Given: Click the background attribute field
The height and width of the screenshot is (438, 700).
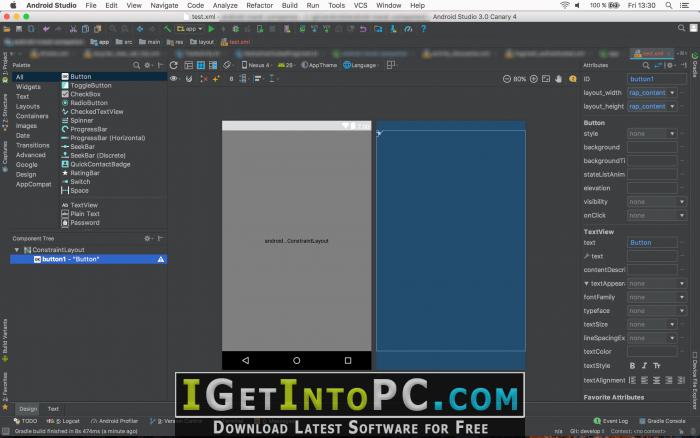Looking at the screenshot, I should click(x=652, y=147).
